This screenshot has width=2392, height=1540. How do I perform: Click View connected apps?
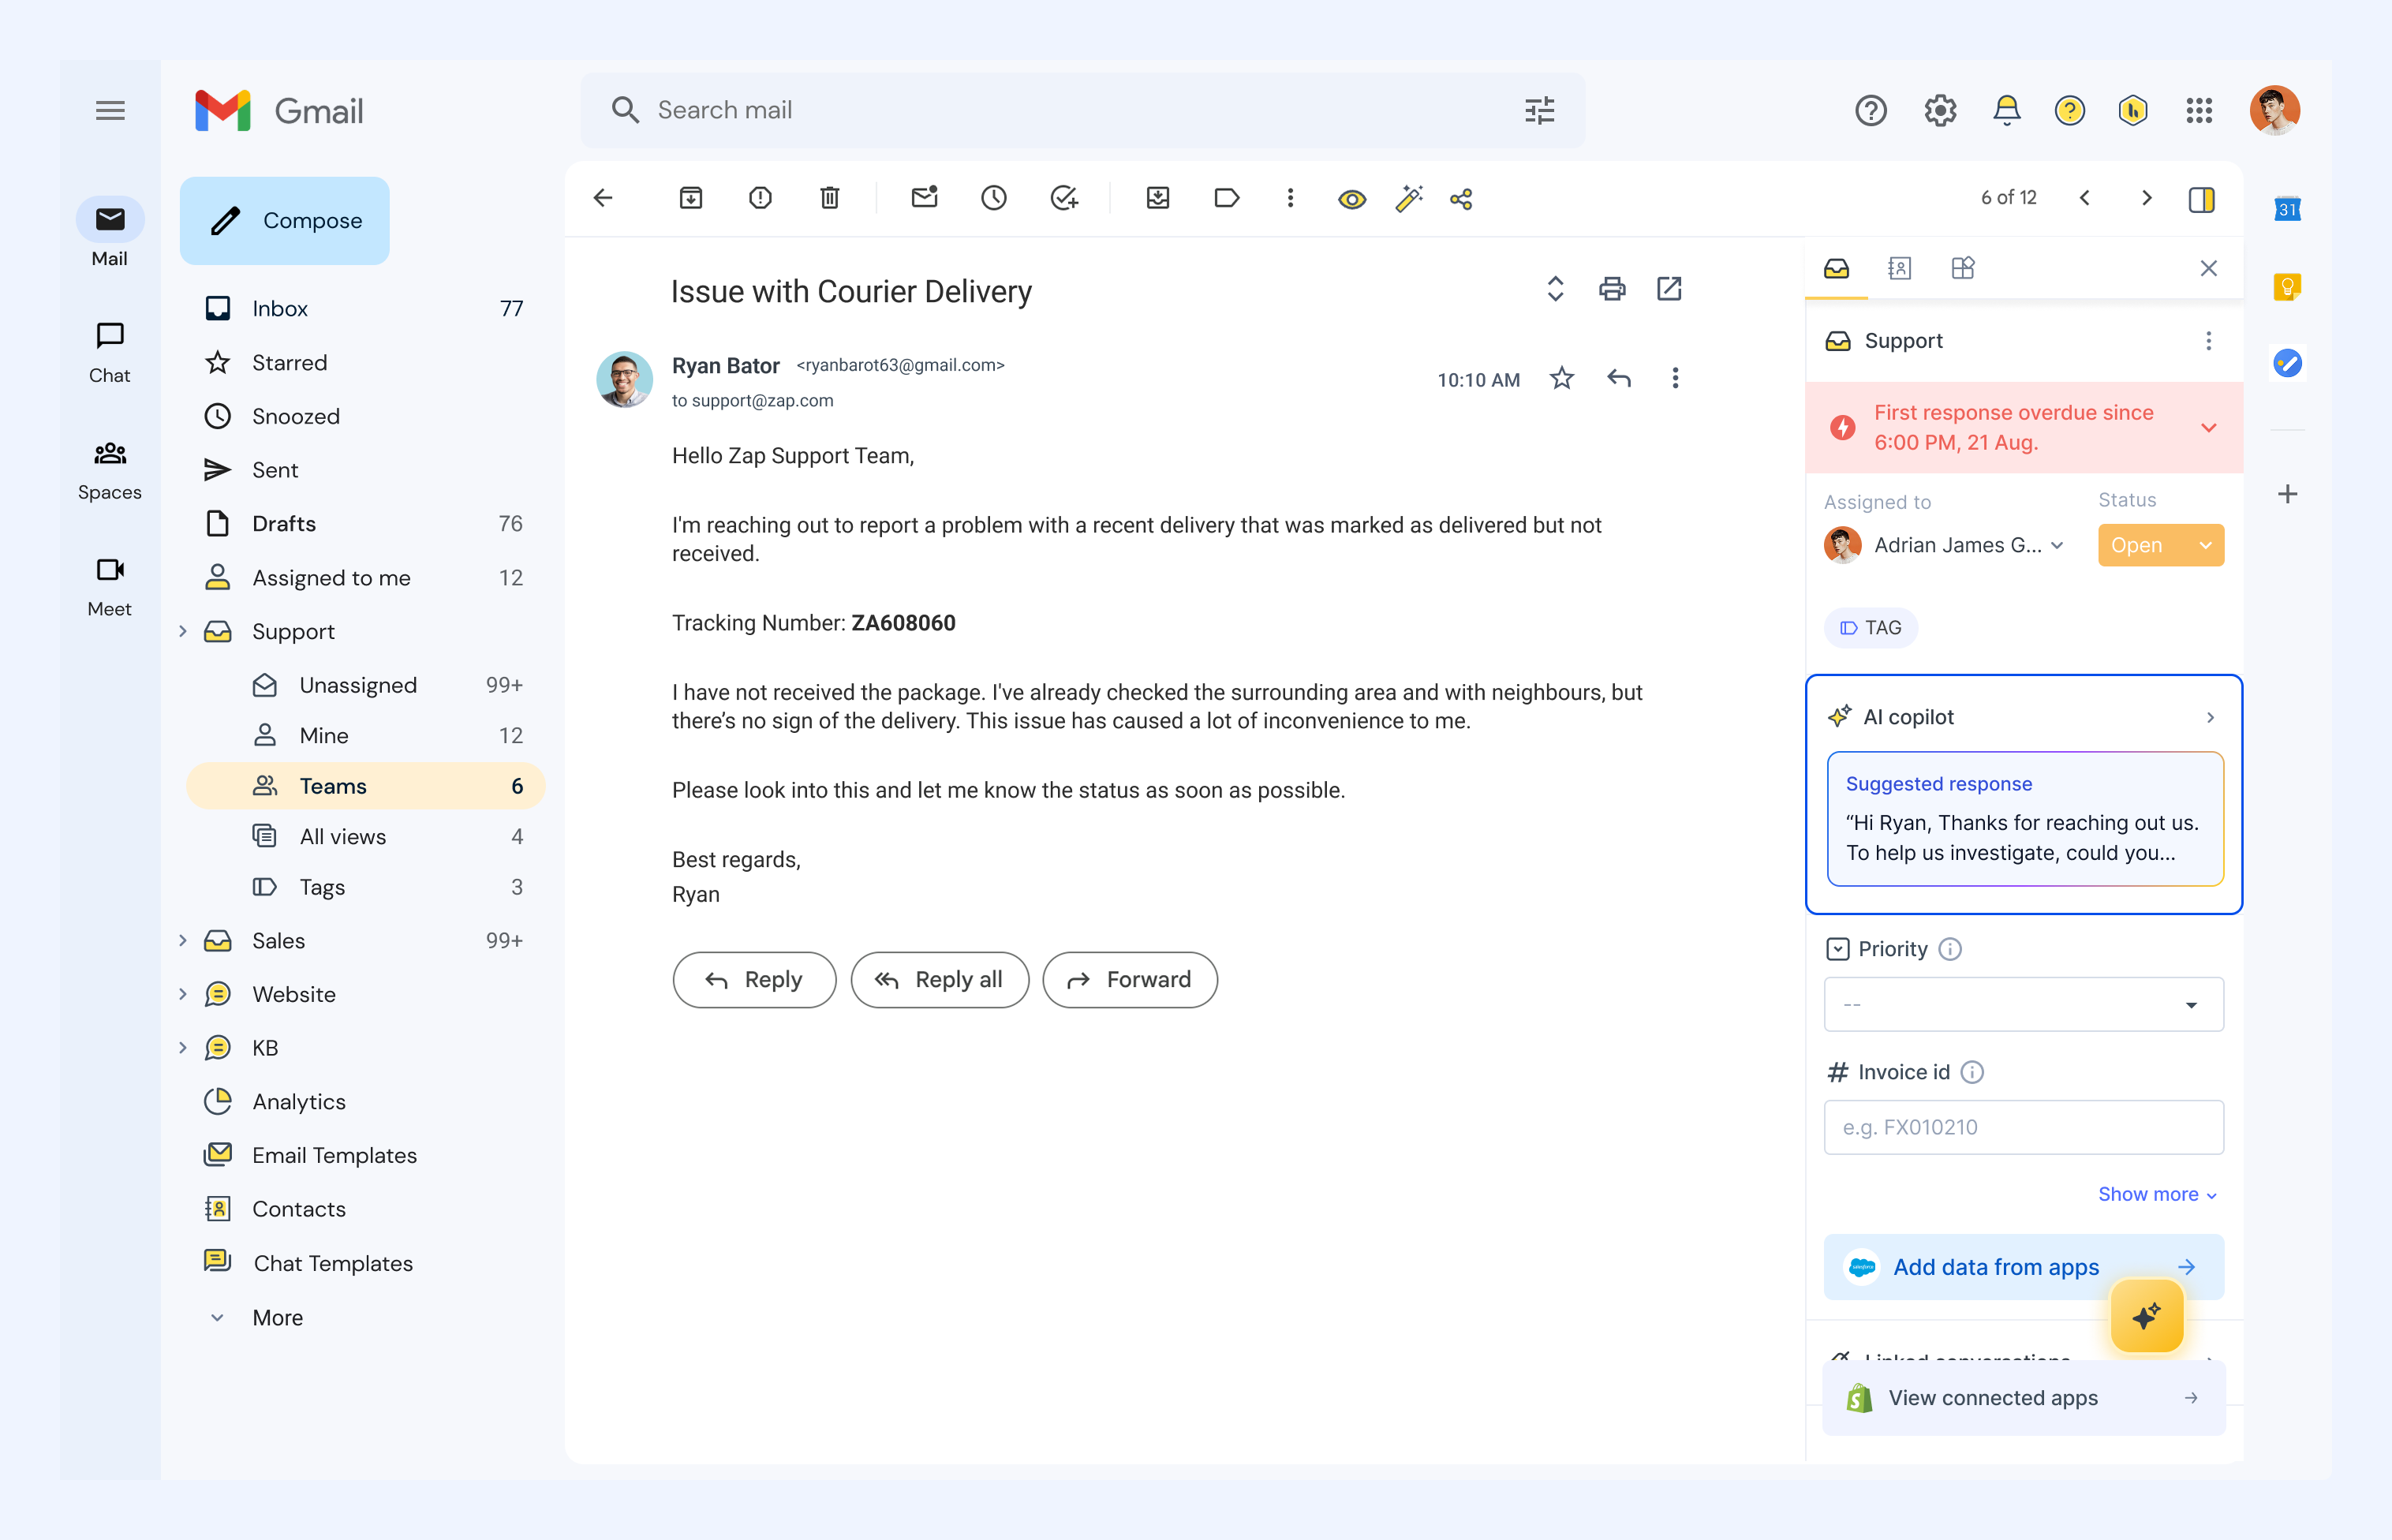2023,1398
